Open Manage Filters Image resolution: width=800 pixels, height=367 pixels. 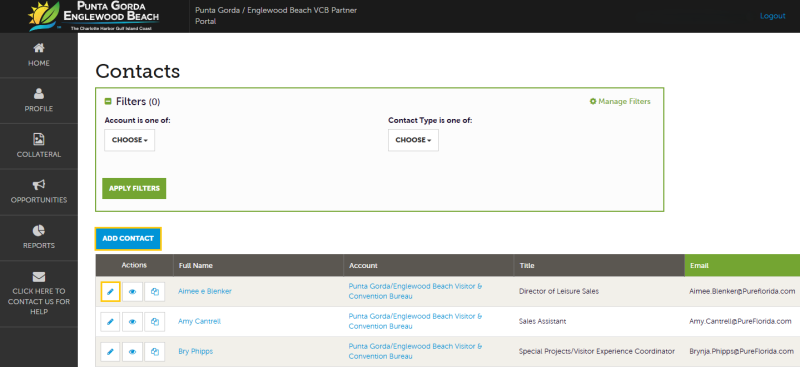(x=620, y=102)
